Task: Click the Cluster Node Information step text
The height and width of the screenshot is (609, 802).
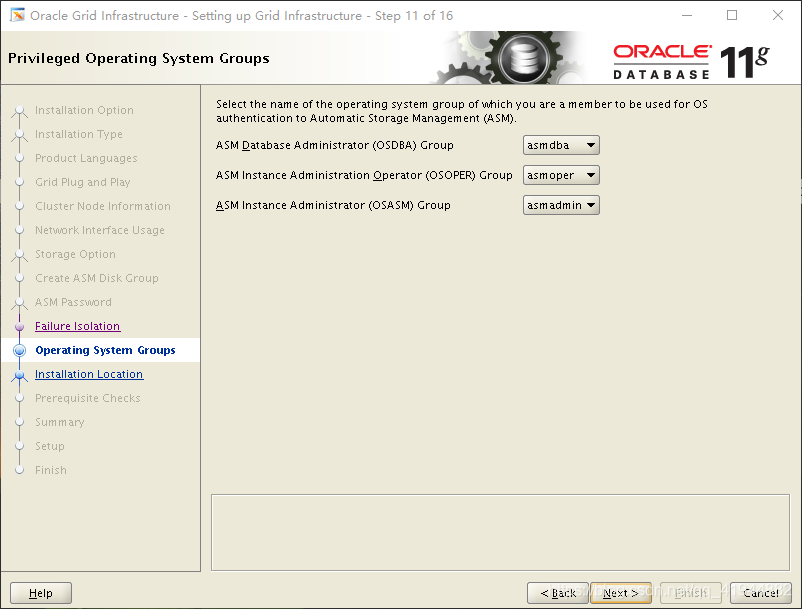Action: pyautogui.click(x=103, y=207)
